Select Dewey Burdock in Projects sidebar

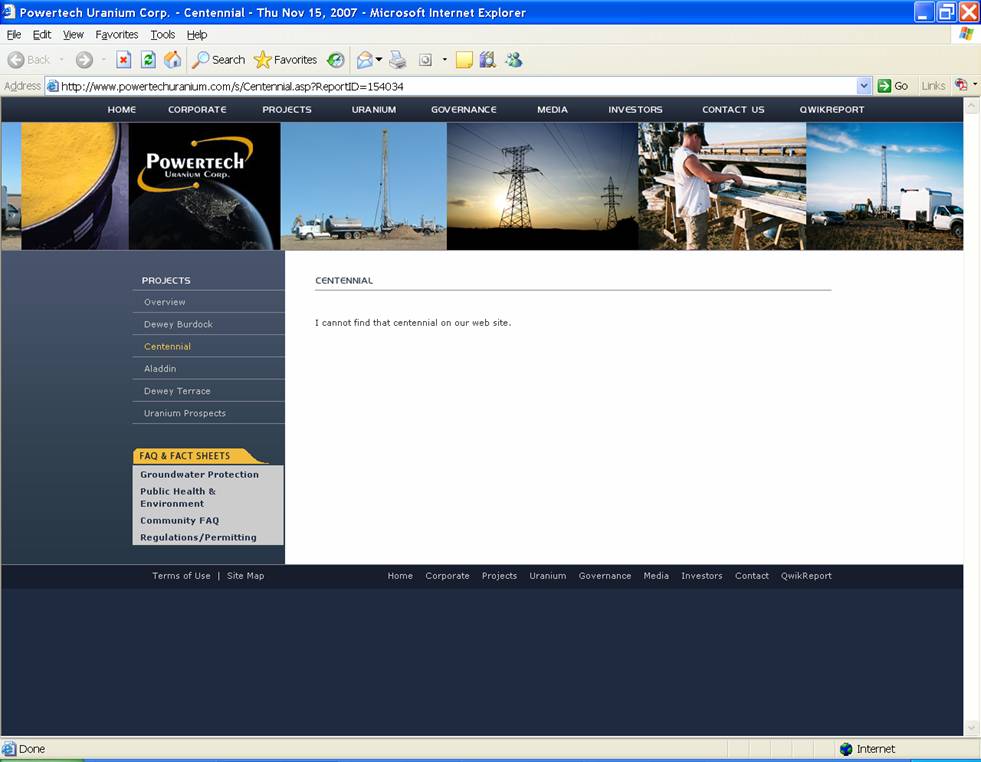tap(178, 324)
